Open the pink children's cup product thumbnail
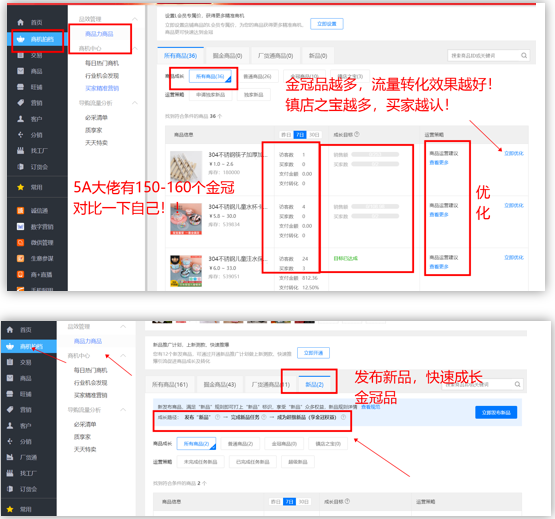Viewport: 555px width, 519px height. [x=186, y=219]
